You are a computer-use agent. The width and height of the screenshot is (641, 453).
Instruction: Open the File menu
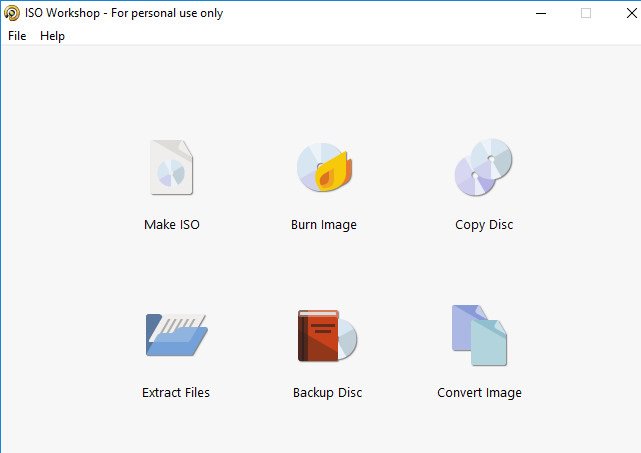pos(17,36)
